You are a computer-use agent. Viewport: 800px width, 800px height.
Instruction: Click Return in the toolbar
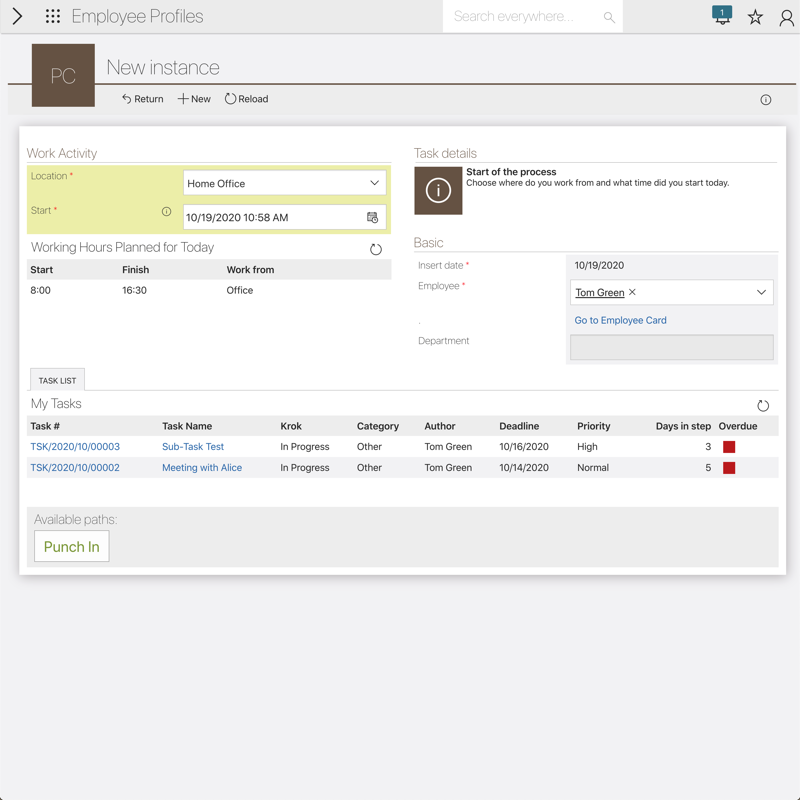point(142,99)
